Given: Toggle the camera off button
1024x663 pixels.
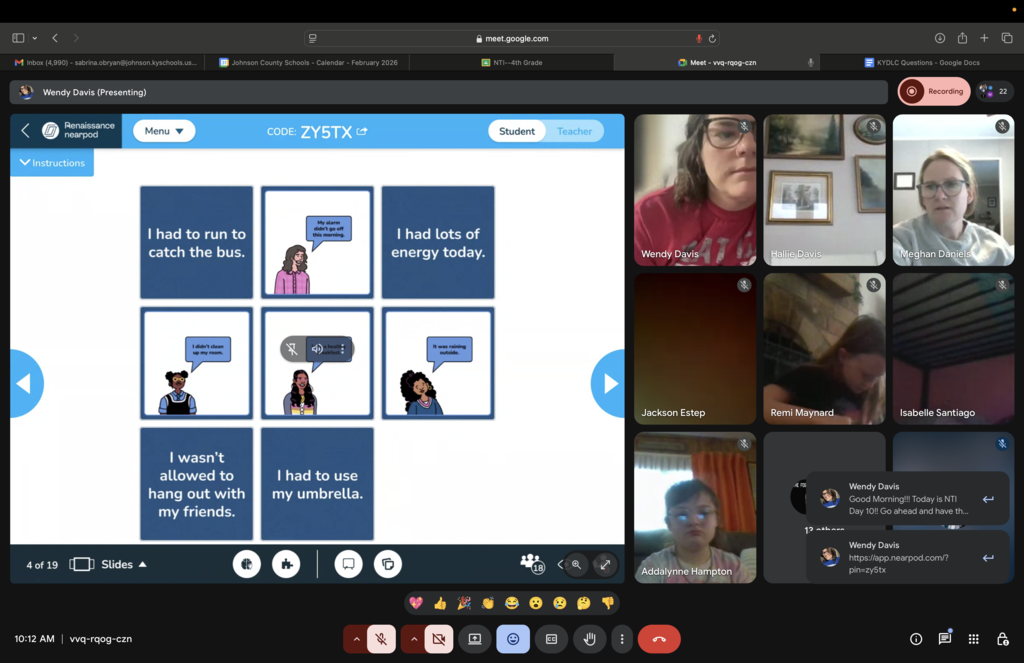Looking at the screenshot, I should pyautogui.click(x=438, y=639).
